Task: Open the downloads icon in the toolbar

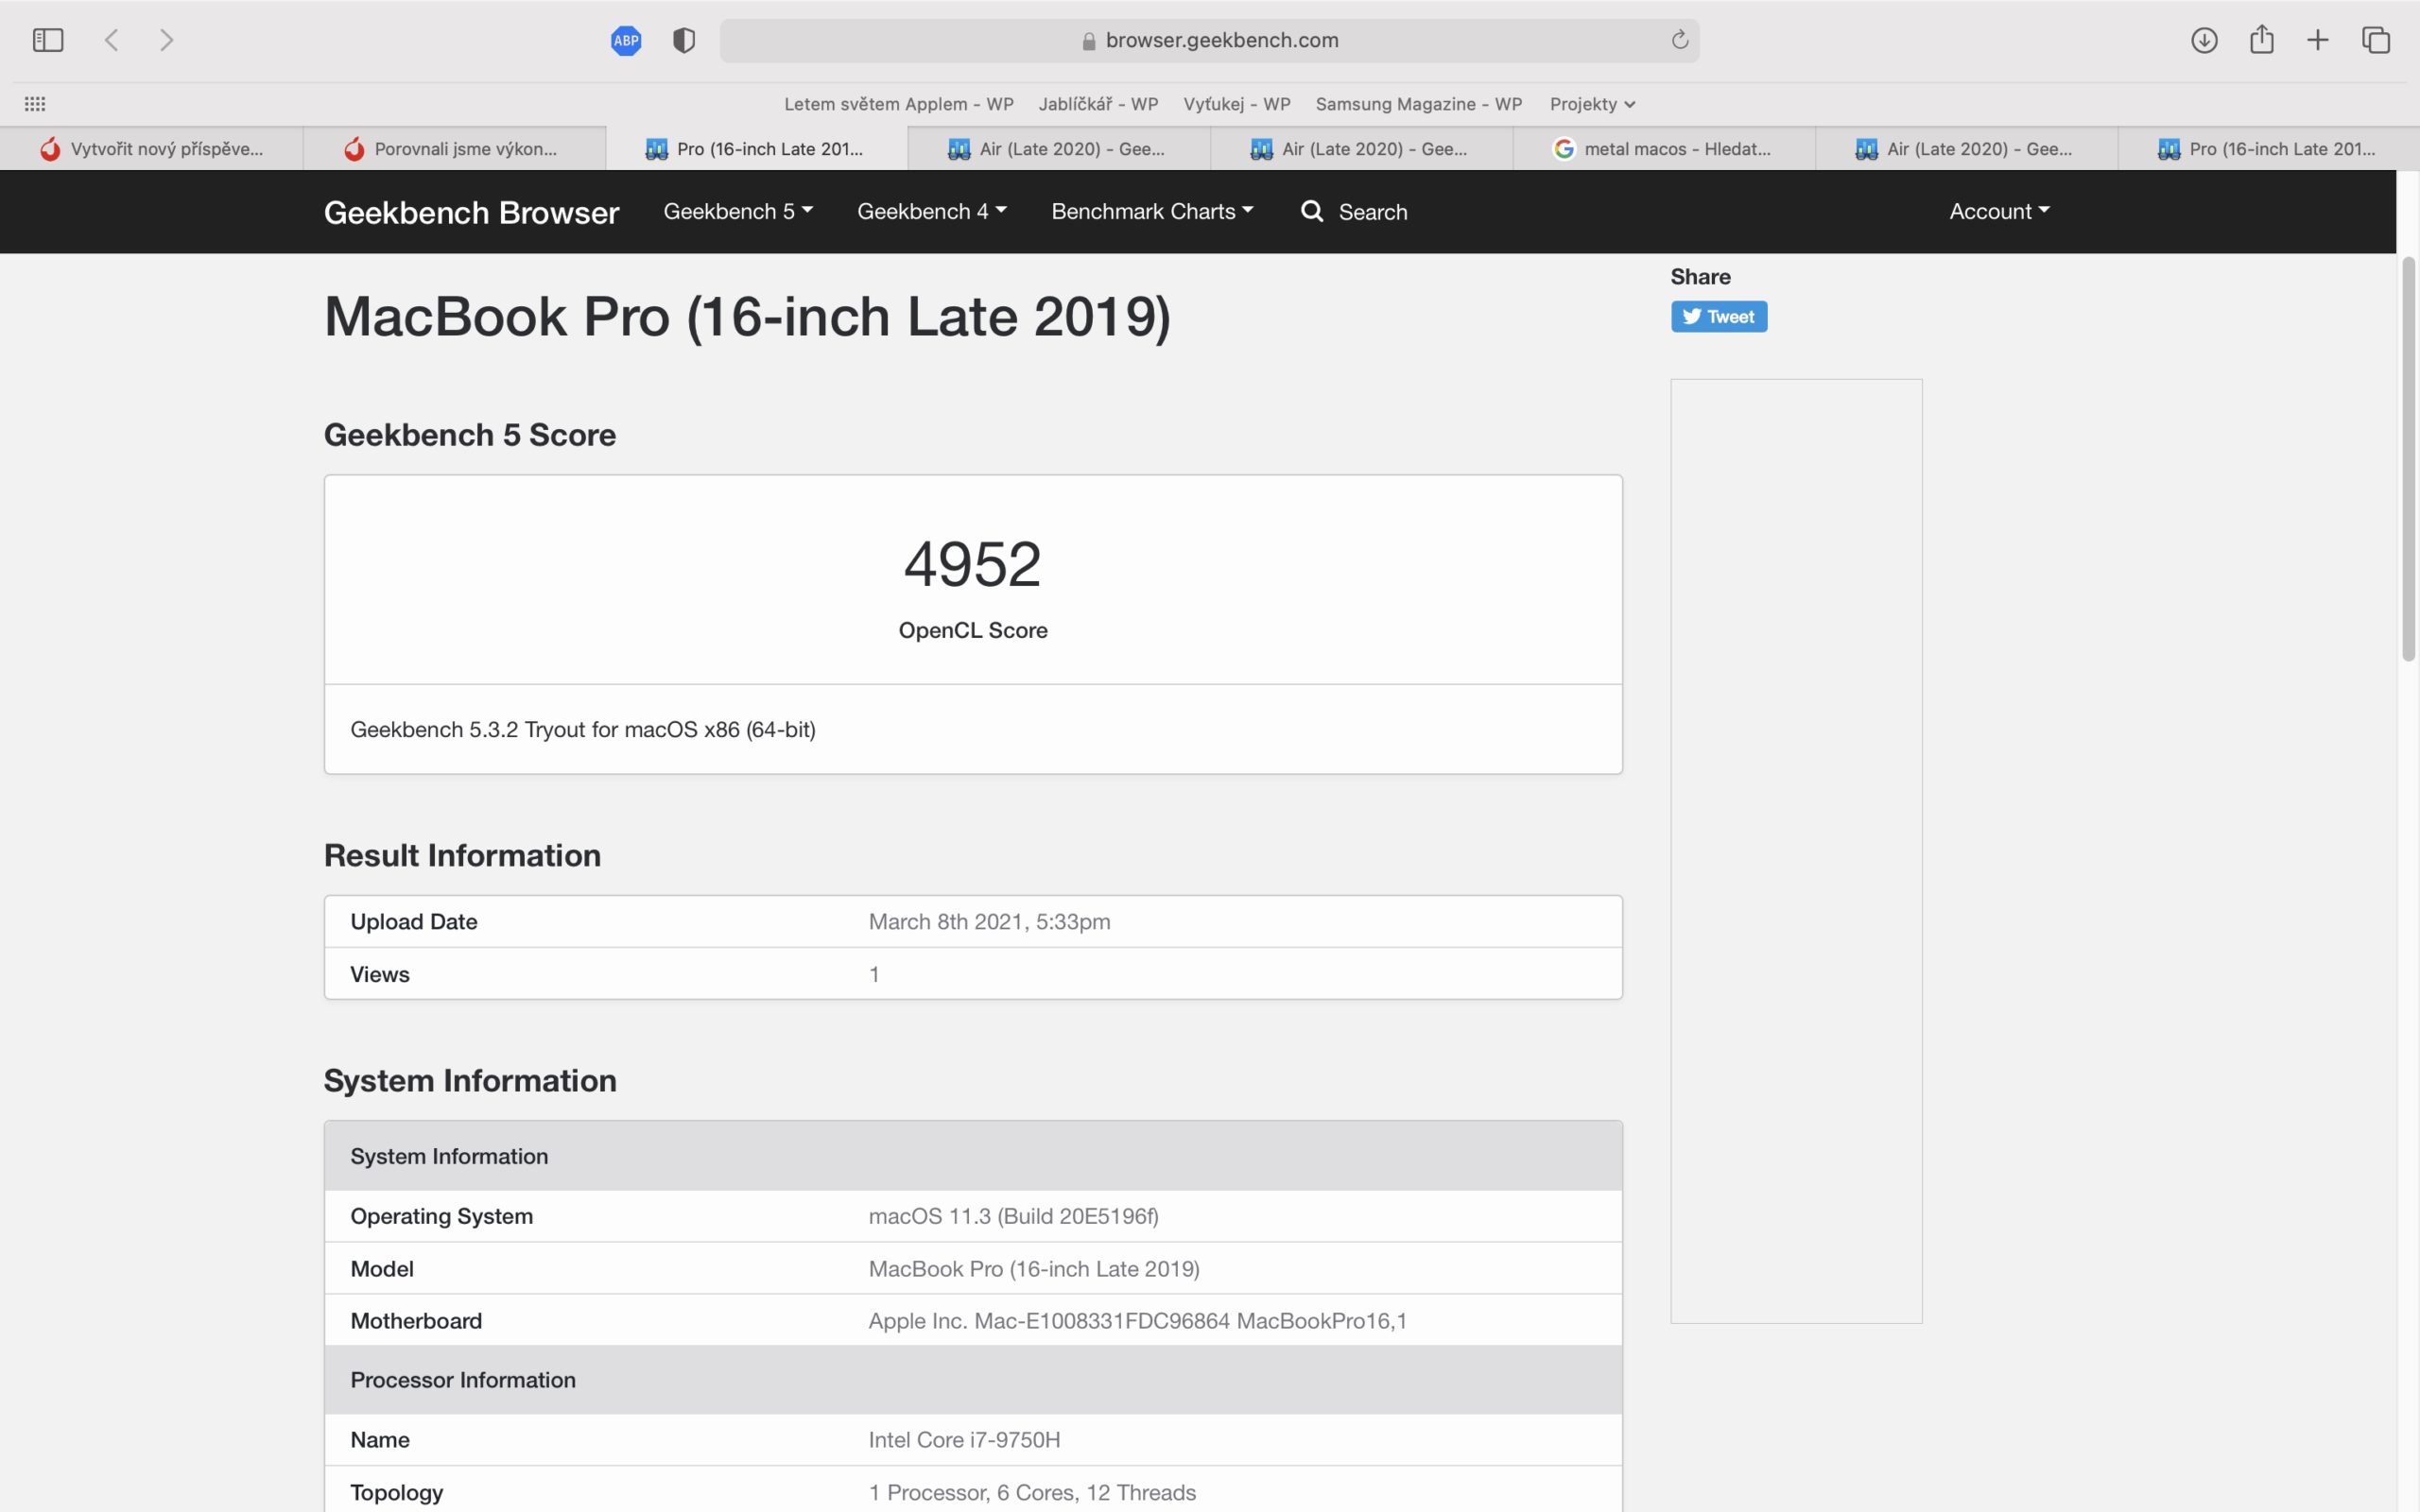Action: [2204, 40]
